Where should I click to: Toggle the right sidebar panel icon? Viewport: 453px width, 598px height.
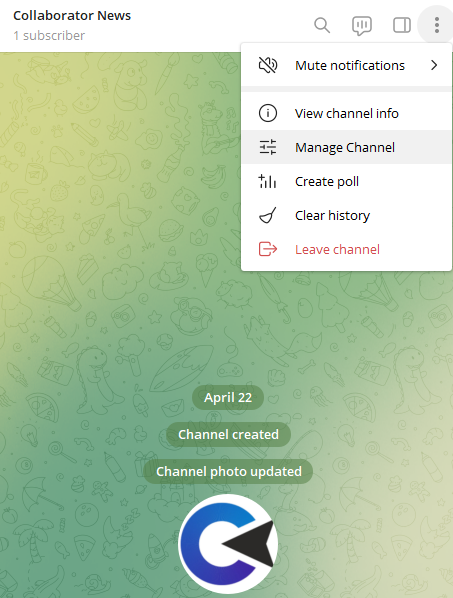402,26
